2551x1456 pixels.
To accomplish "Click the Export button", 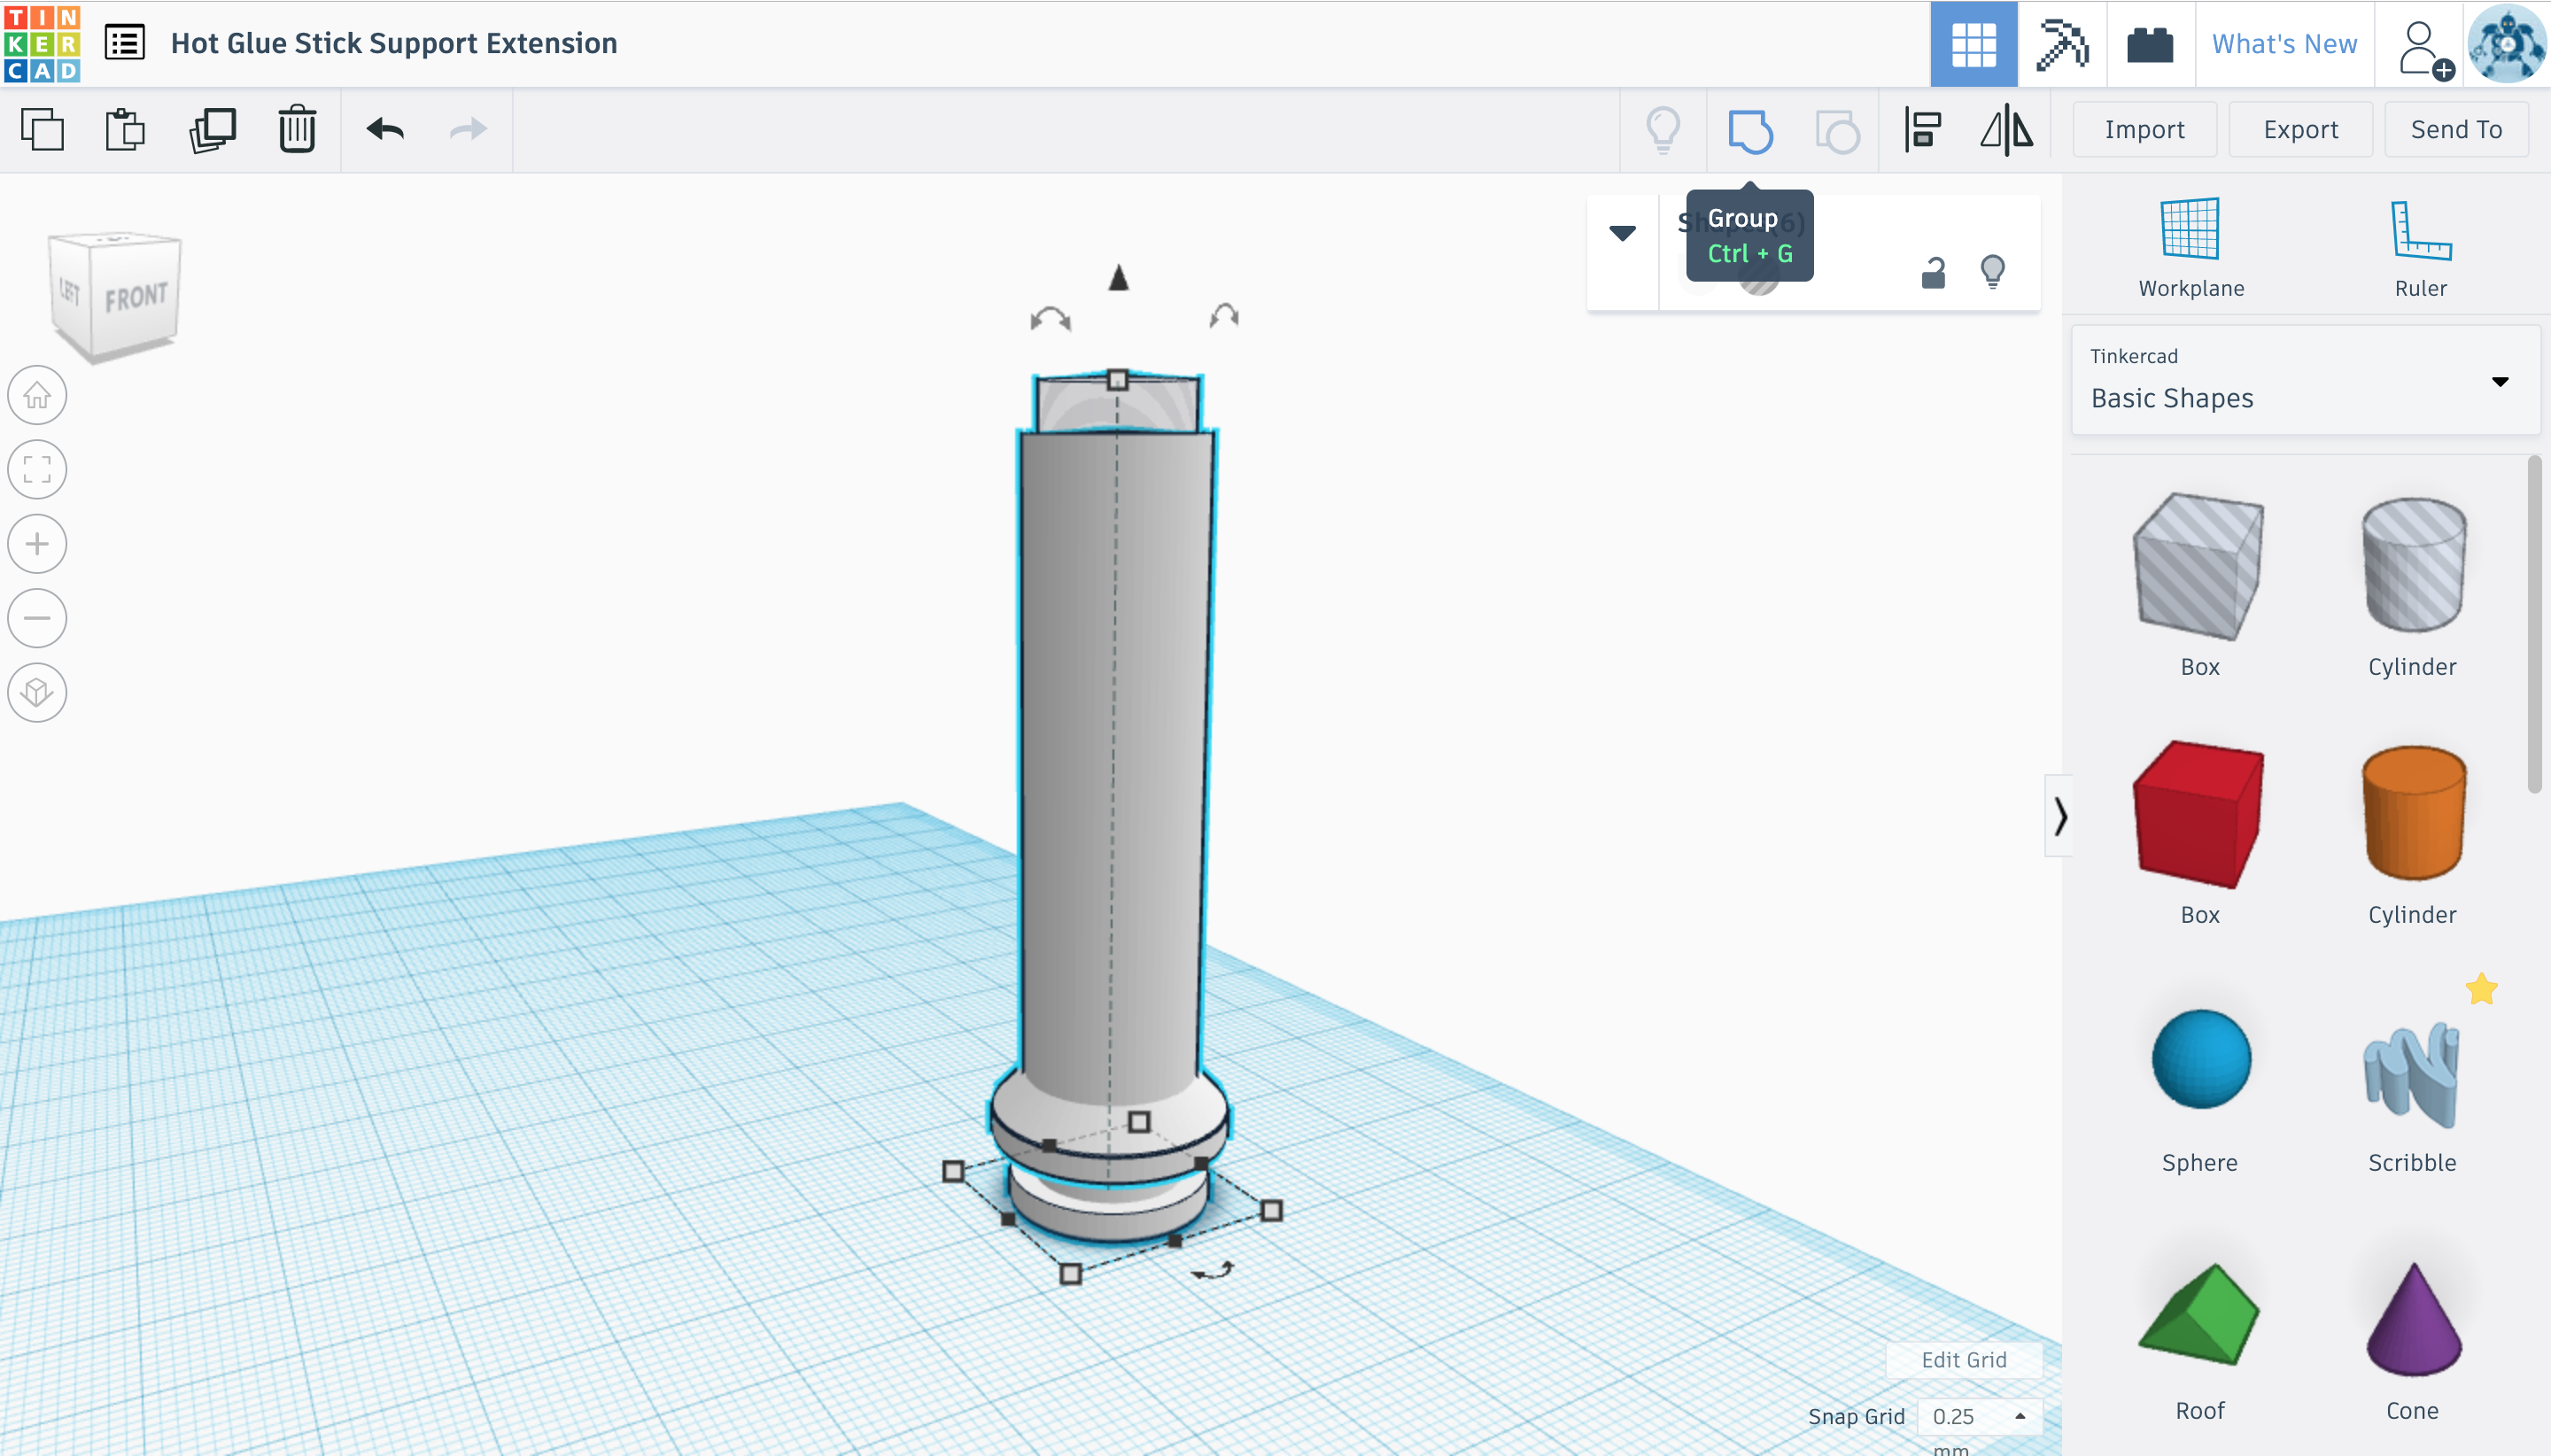I will pyautogui.click(x=2300, y=130).
